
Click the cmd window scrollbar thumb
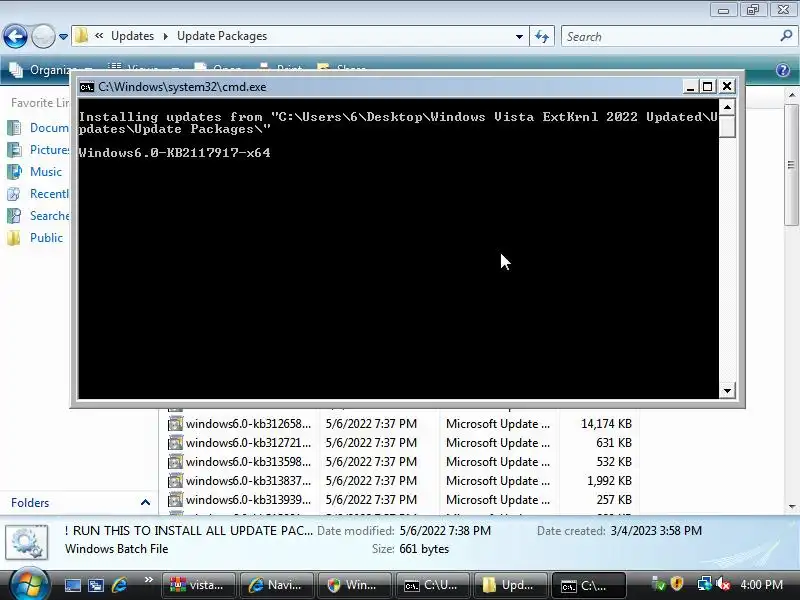pyautogui.click(x=727, y=126)
